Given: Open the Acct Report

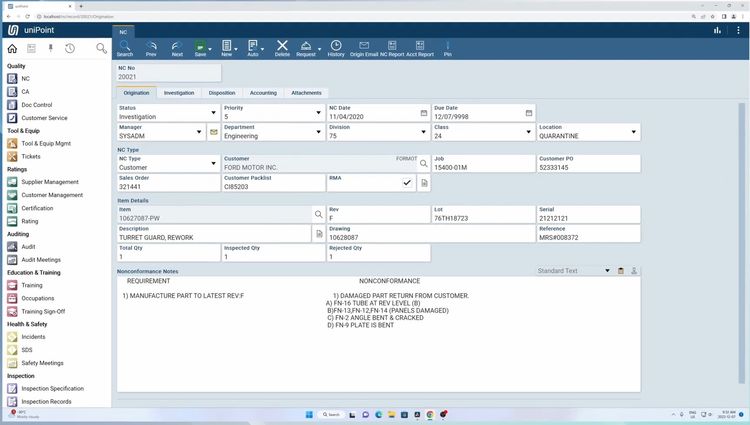Looking at the screenshot, I should (x=419, y=48).
